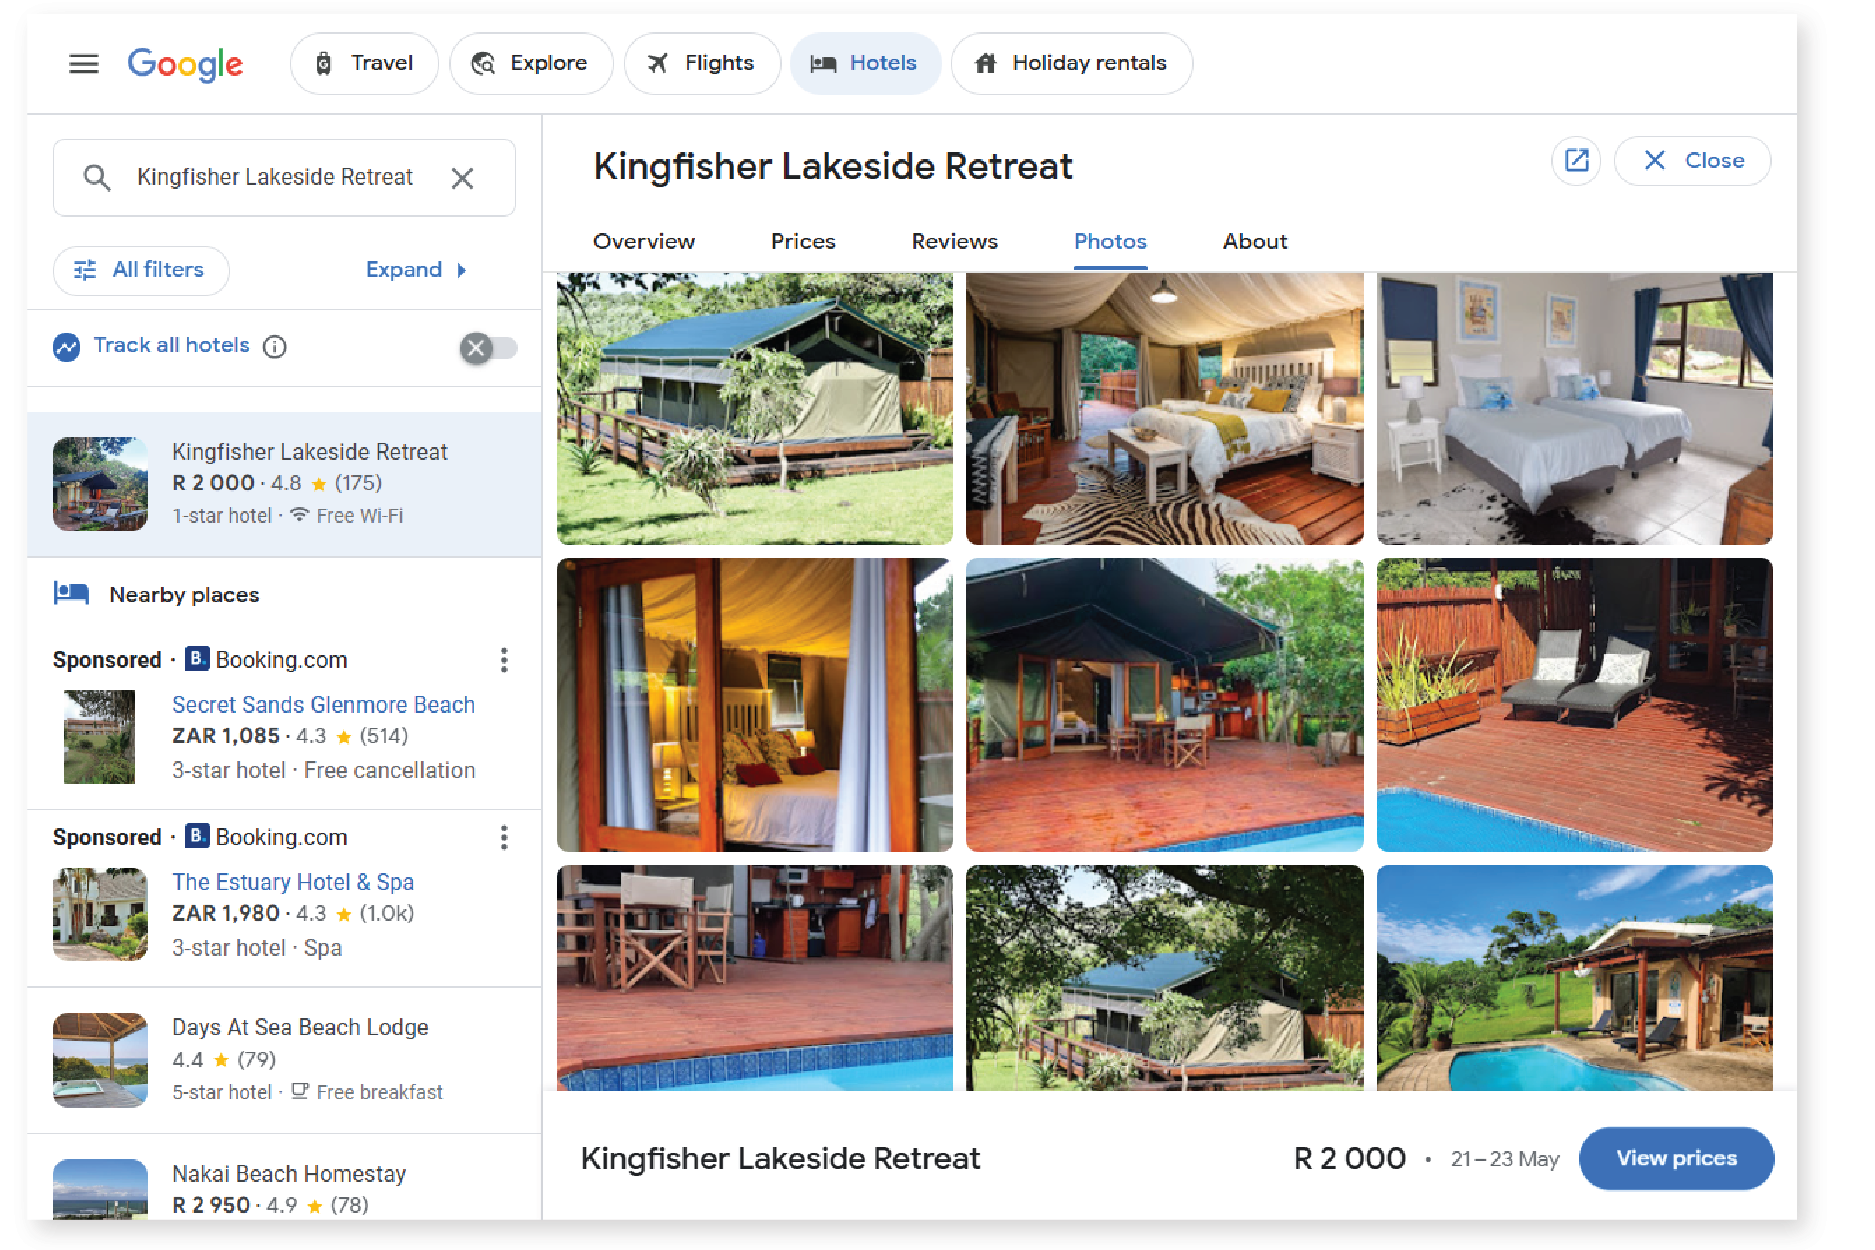Image resolution: width=1875 pixels, height=1250 pixels.
Task: Click the Google logo
Action: tap(185, 64)
